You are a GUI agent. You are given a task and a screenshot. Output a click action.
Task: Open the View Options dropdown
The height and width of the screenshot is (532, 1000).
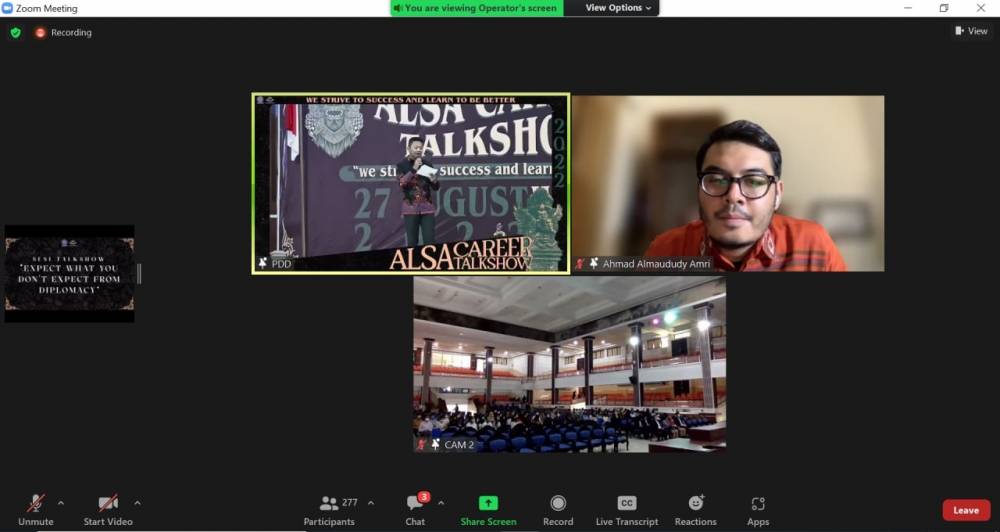coord(617,8)
